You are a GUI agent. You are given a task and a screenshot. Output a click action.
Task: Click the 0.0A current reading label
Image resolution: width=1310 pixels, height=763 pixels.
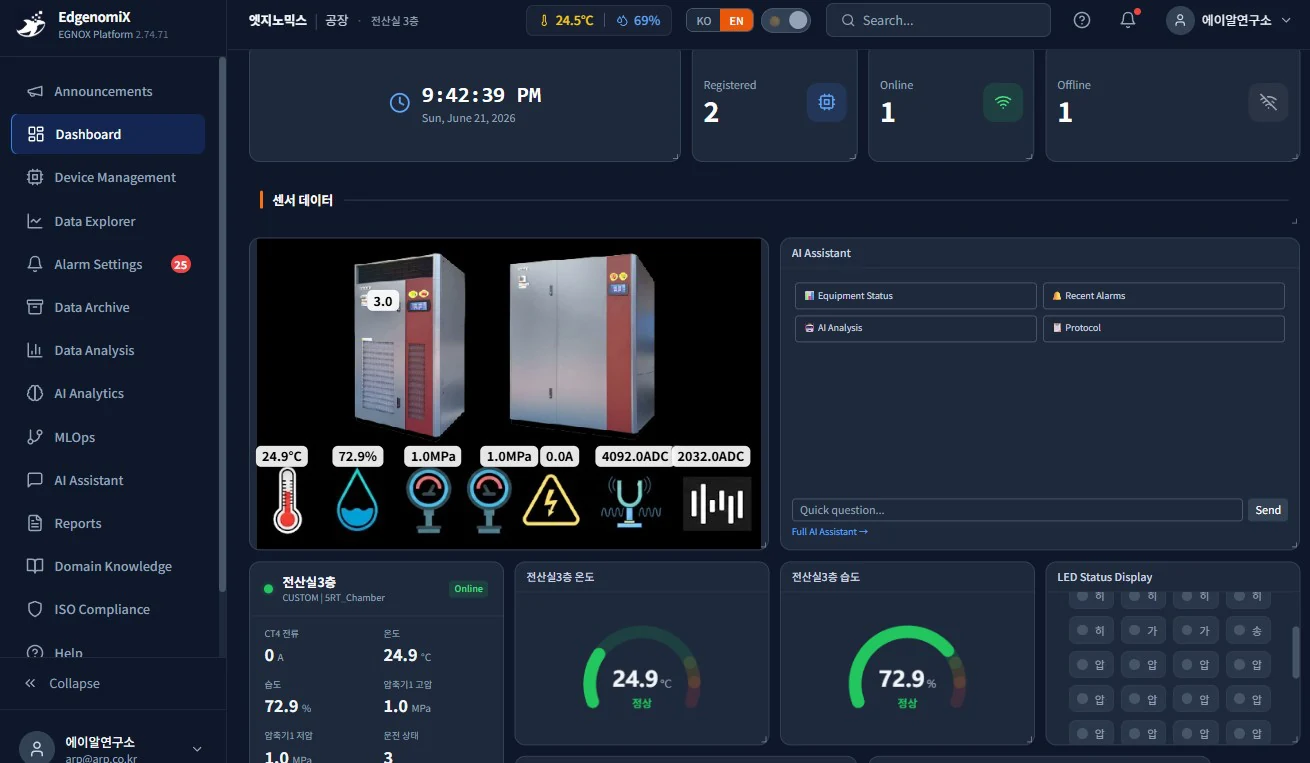560,456
